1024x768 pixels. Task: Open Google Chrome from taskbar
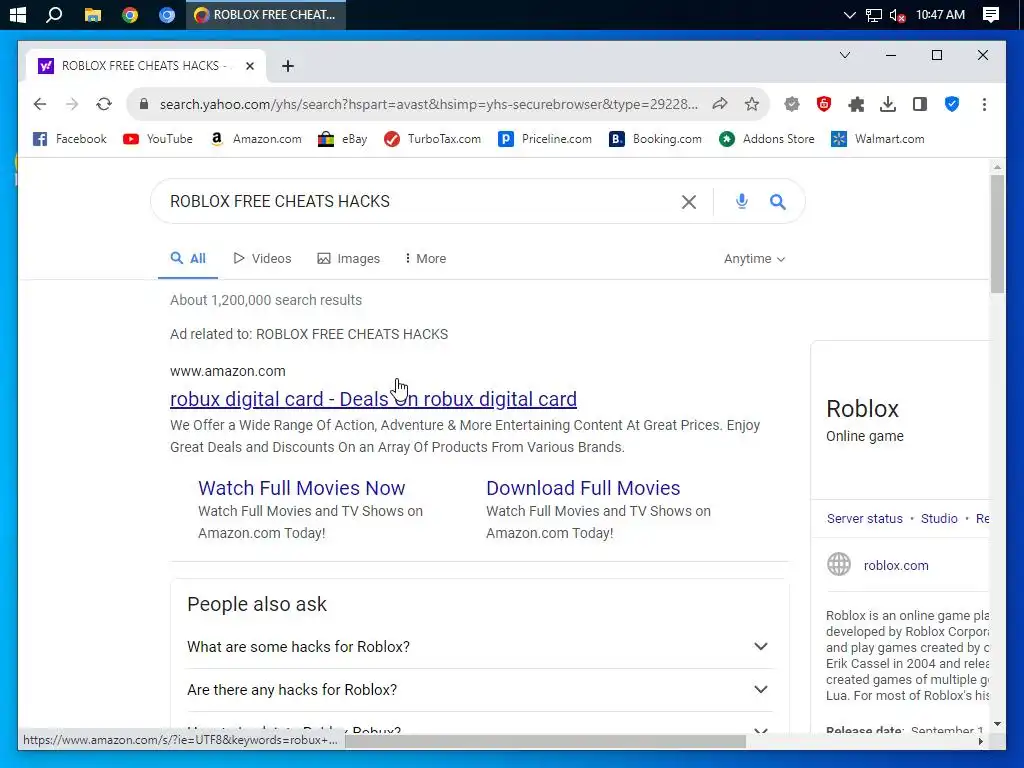(x=130, y=14)
